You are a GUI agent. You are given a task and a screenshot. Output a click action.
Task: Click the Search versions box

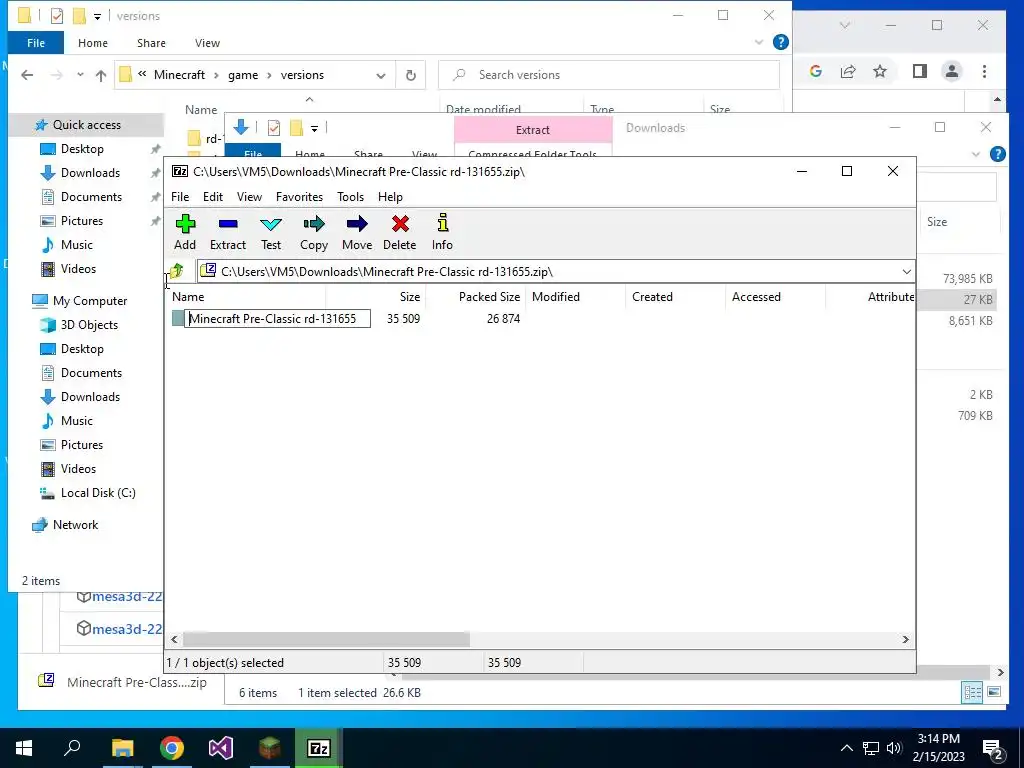609,75
